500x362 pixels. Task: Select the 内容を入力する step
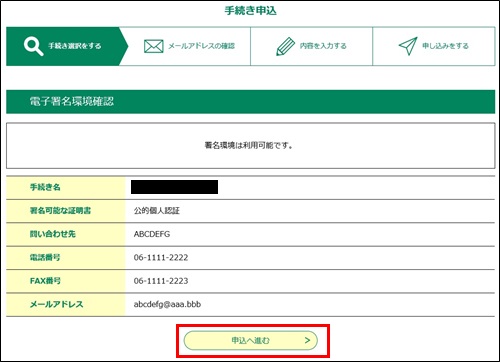click(x=311, y=46)
